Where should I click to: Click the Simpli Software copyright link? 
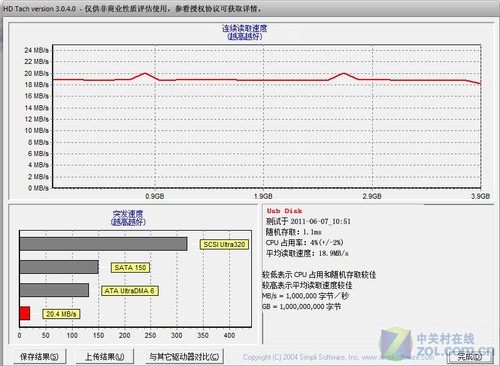(338, 357)
